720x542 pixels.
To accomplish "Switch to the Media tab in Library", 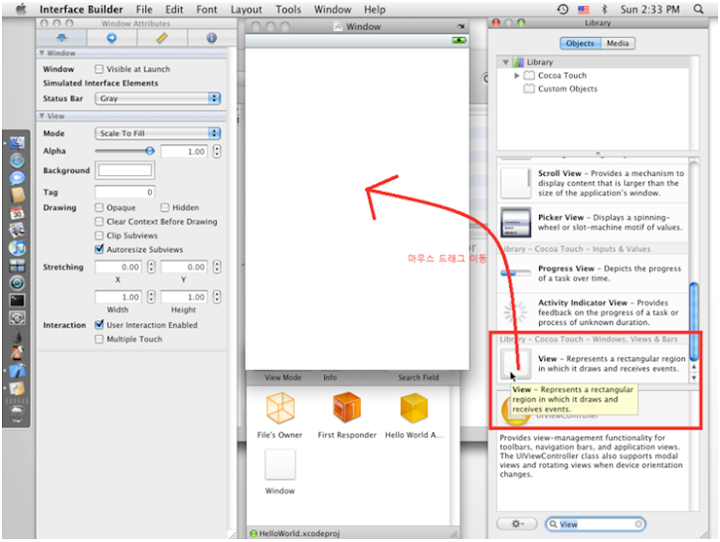I will point(618,43).
